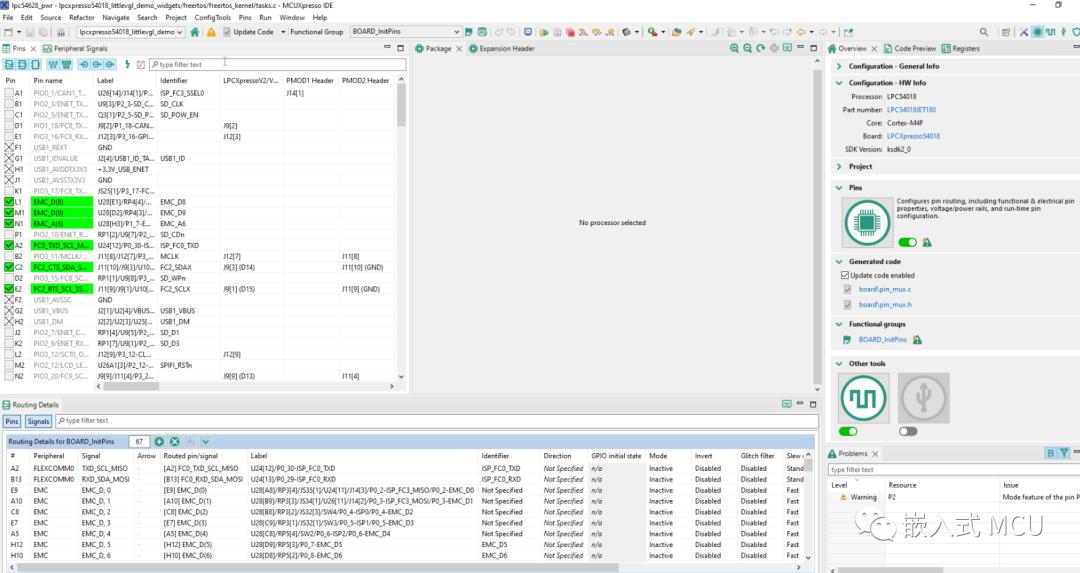Expand Configuration - General Info section
1080x573 pixels.
[x=839, y=66]
